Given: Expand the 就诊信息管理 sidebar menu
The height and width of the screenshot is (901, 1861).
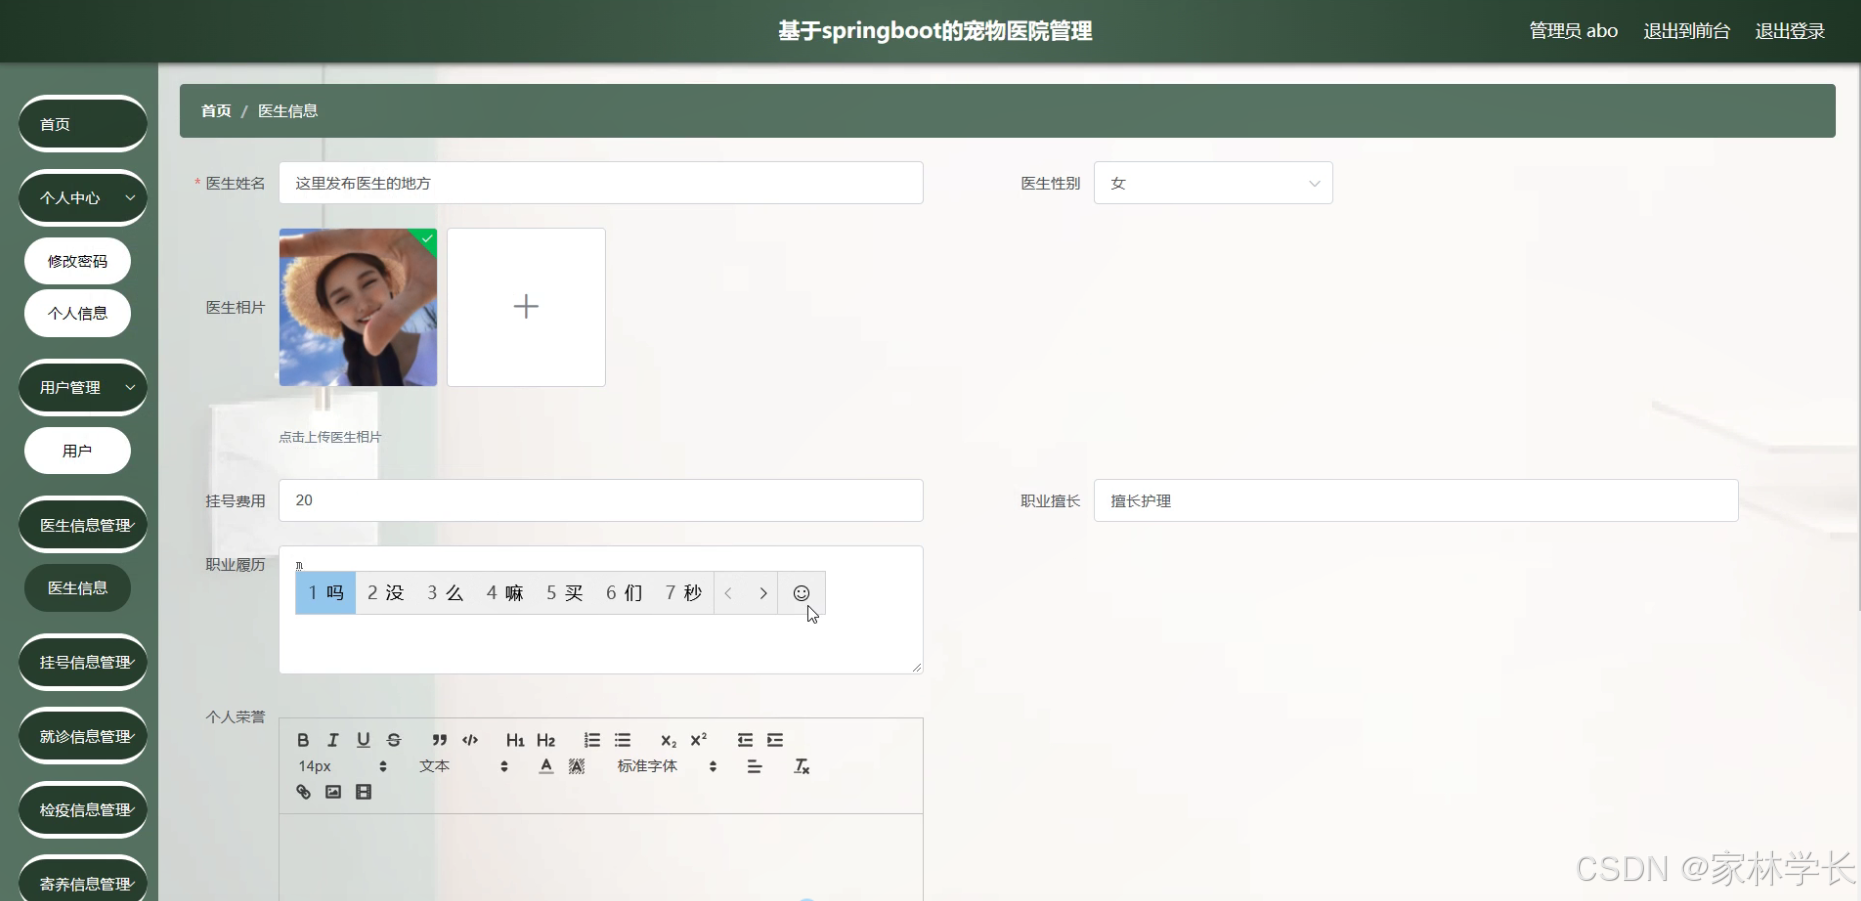Looking at the screenshot, I should [x=83, y=736].
